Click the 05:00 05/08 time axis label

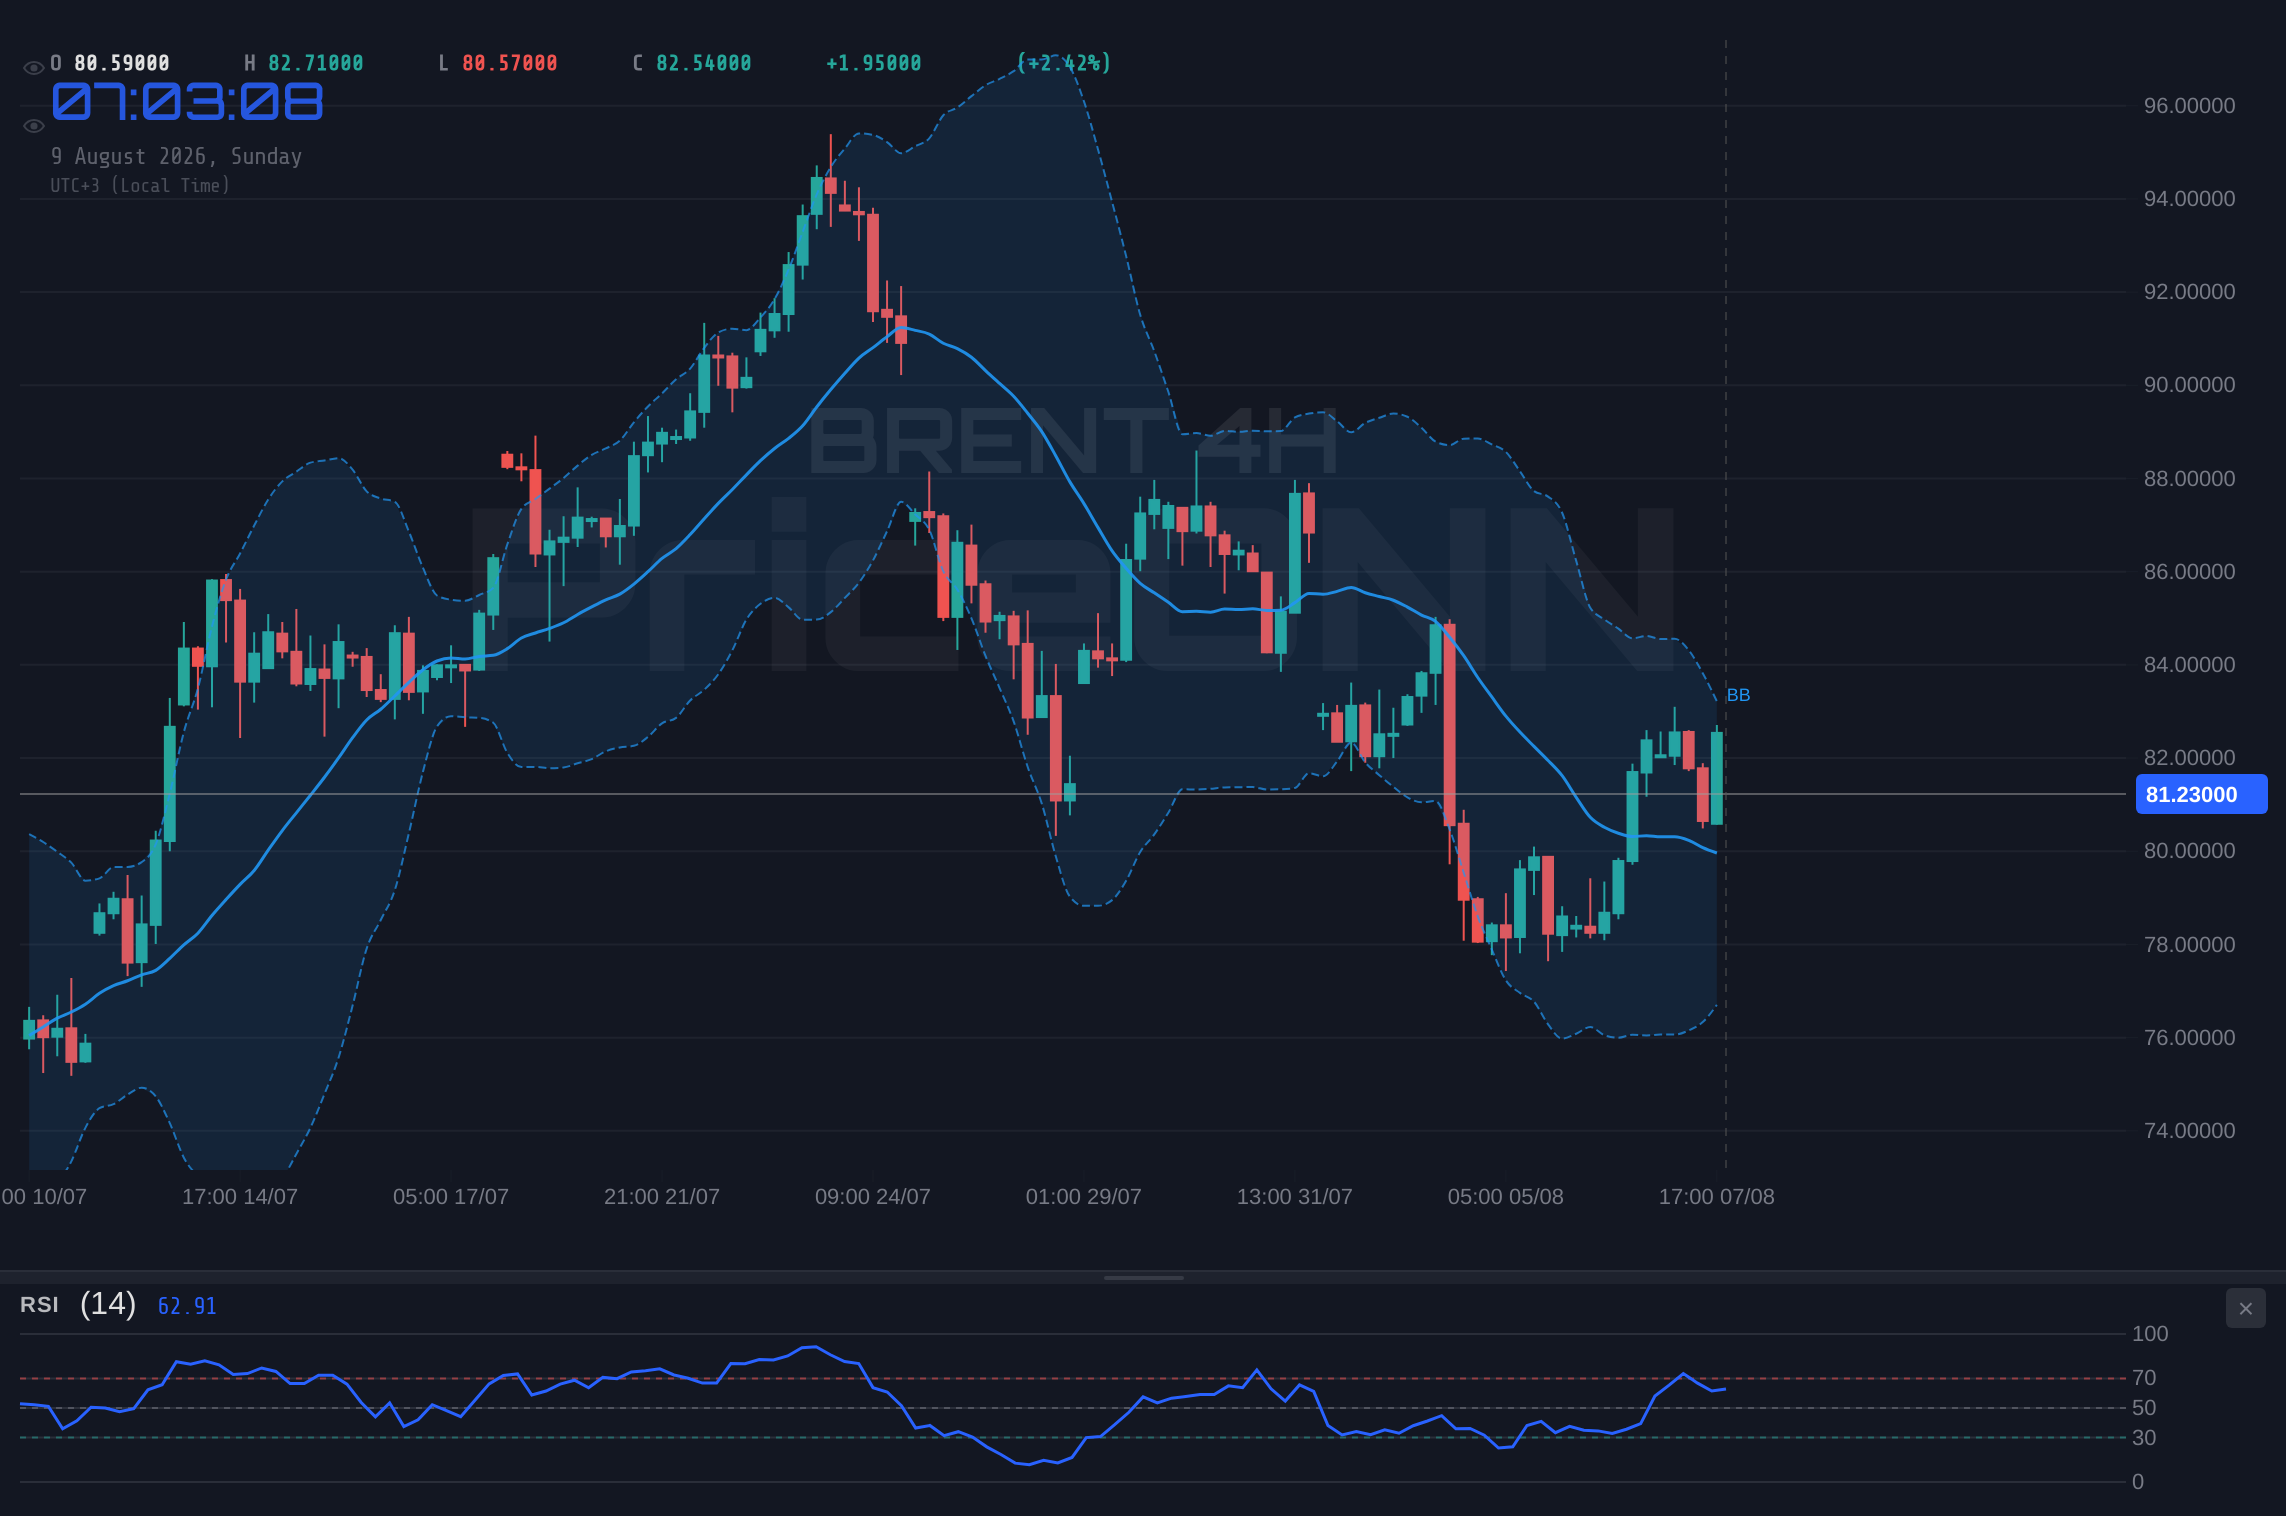click(x=1506, y=1197)
